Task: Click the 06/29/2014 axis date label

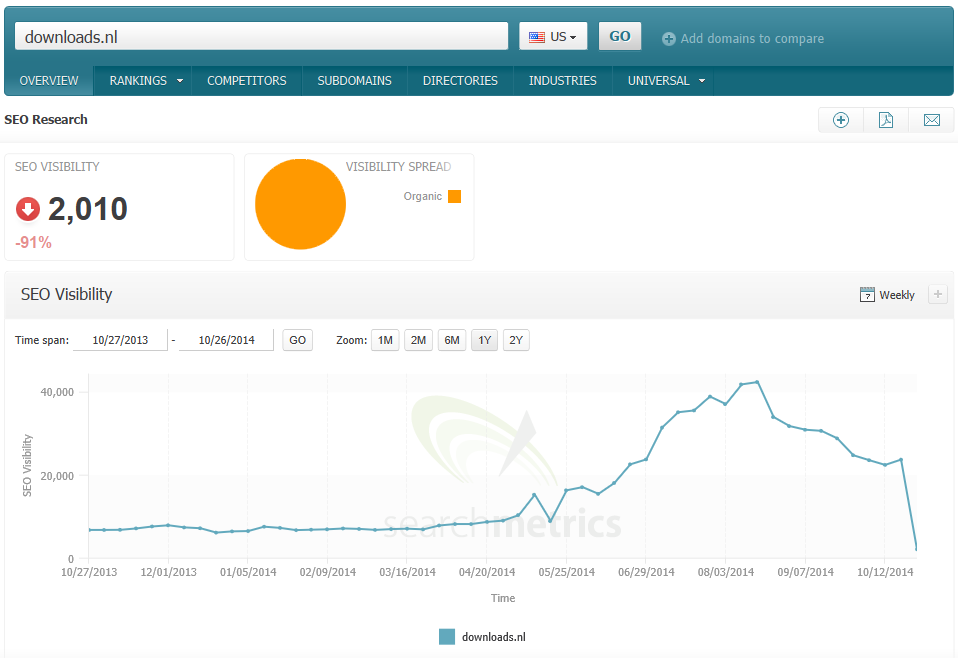Action: click(x=646, y=572)
